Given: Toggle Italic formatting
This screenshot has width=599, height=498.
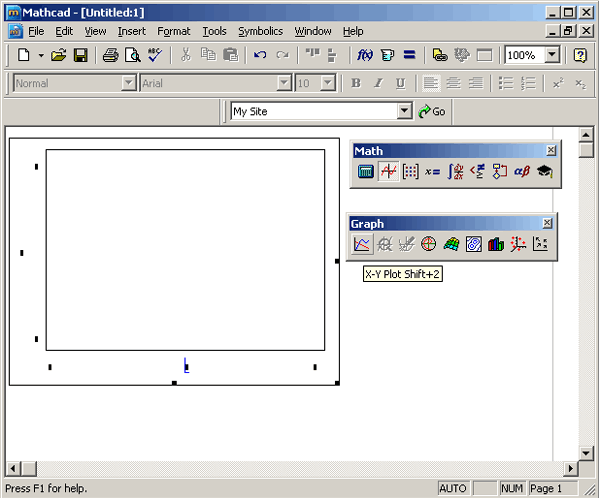Looking at the screenshot, I should (x=378, y=83).
